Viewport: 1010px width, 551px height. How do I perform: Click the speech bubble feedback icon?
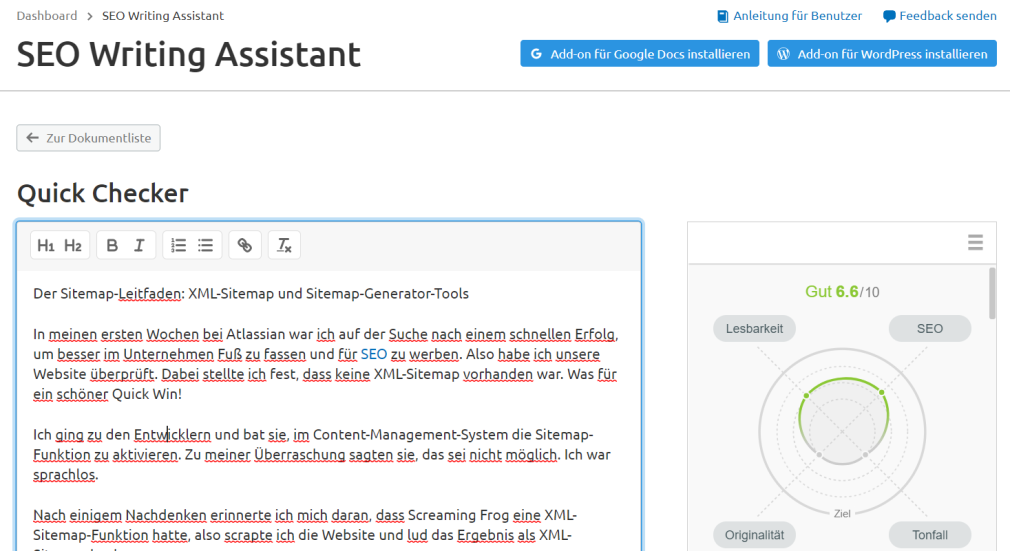pyautogui.click(x=889, y=16)
